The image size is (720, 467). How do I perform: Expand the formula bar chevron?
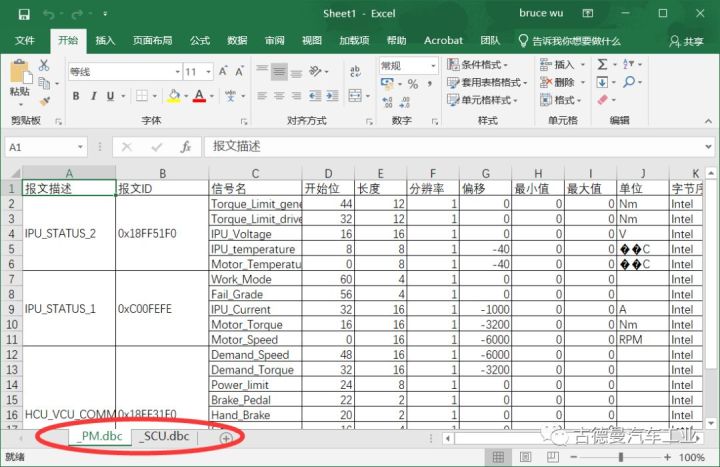[x=709, y=147]
